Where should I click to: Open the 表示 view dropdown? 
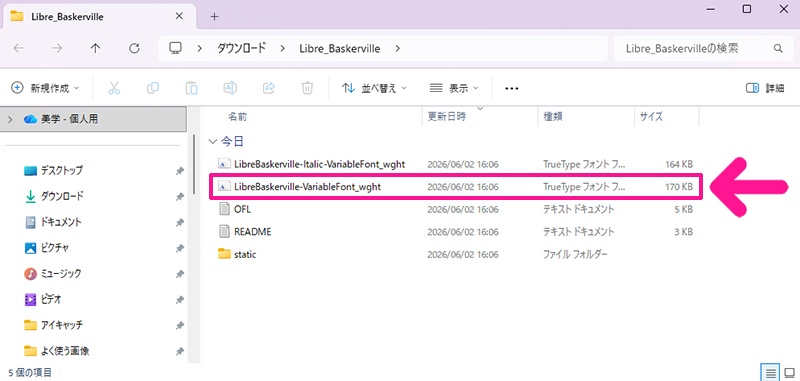(454, 88)
